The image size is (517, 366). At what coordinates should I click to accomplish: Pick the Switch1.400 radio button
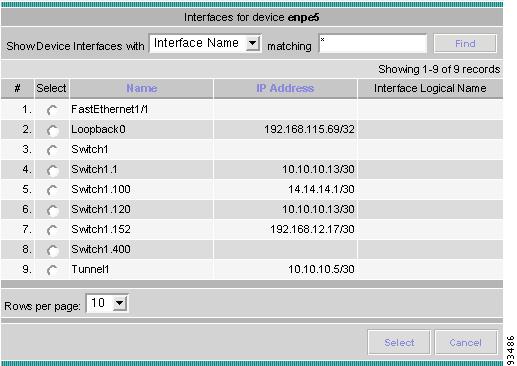52,250
